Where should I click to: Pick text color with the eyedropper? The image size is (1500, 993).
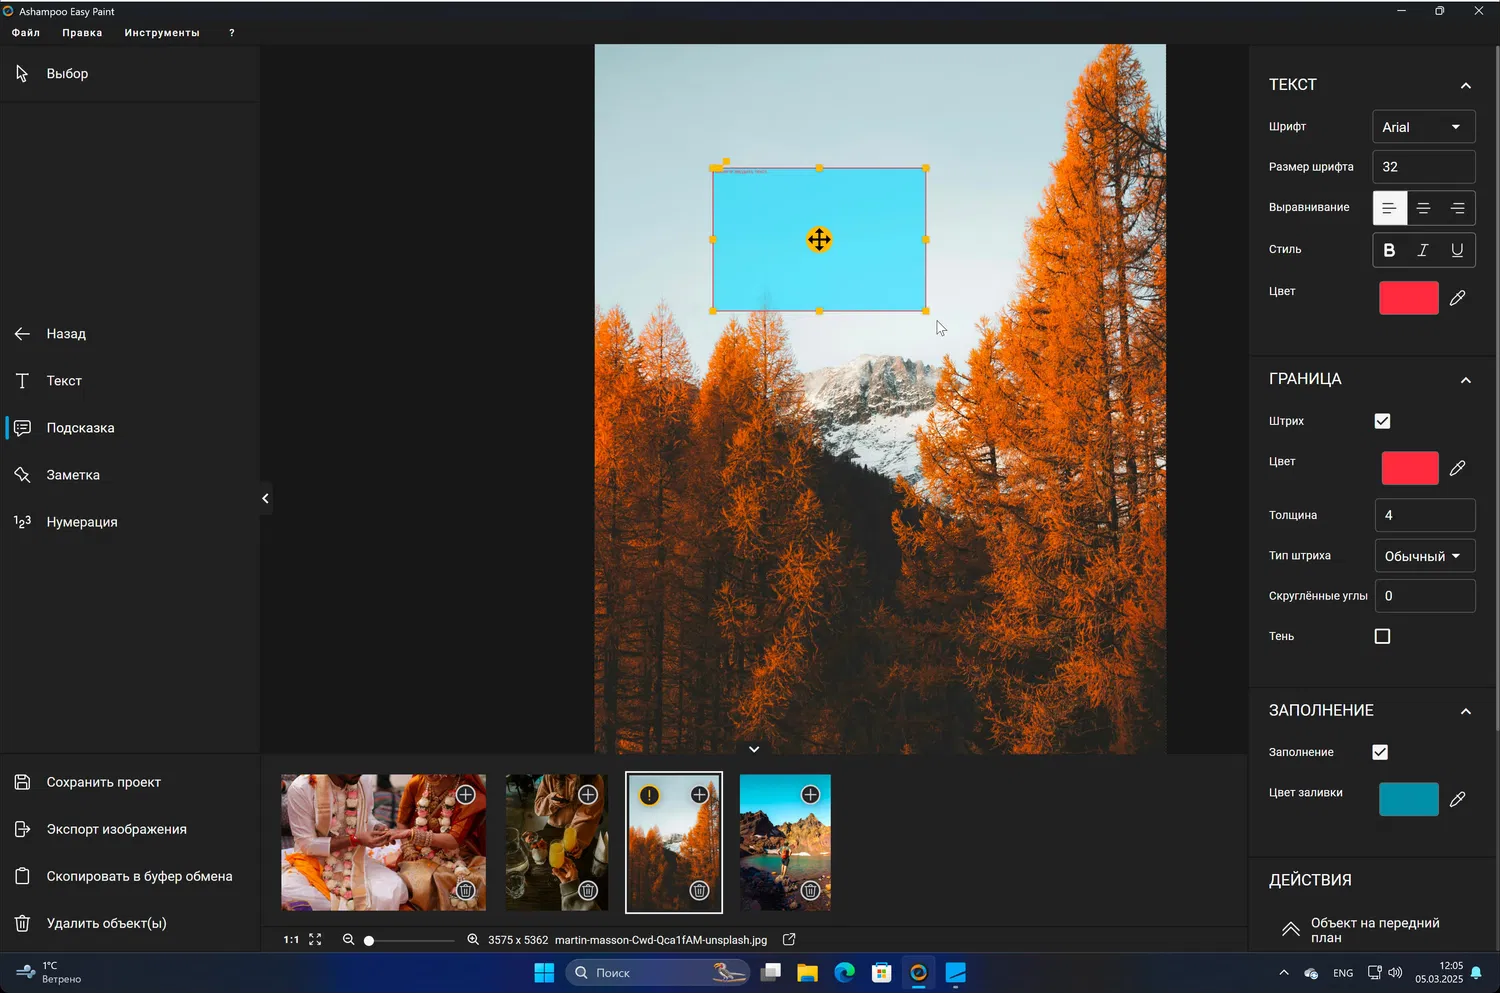click(1458, 297)
